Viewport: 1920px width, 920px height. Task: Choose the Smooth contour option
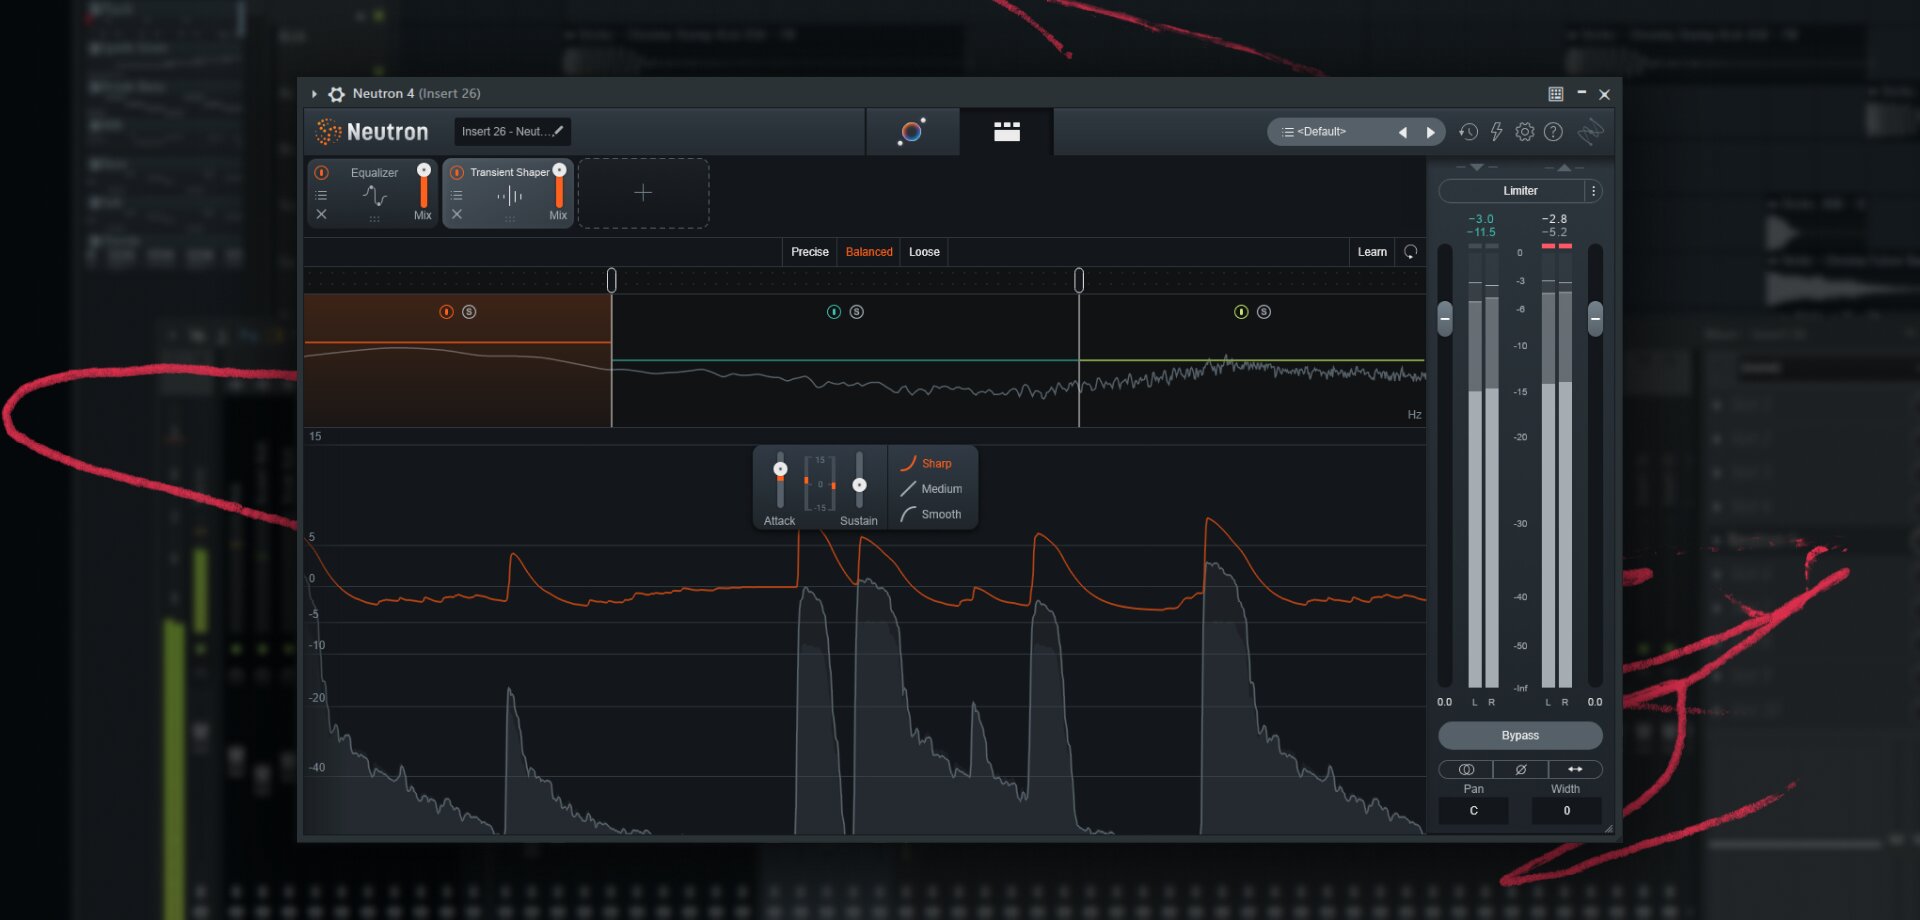coord(930,514)
